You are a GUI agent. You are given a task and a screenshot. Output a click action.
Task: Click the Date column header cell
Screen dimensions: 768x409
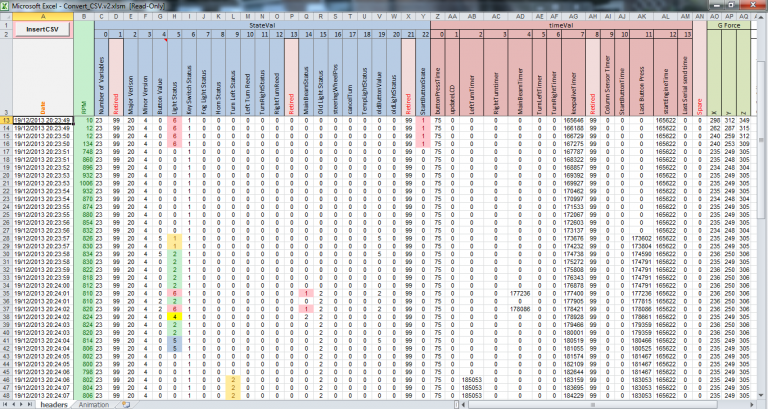point(43,77)
